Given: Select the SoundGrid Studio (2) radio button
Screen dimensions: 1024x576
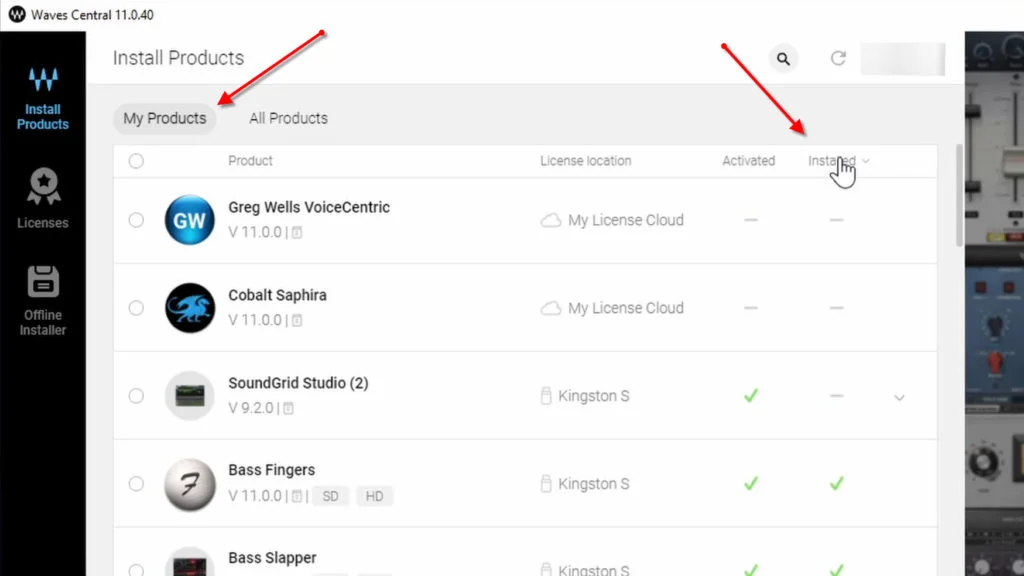Looking at the screenshot, I should pyautogui.click(x=136, y=396).
